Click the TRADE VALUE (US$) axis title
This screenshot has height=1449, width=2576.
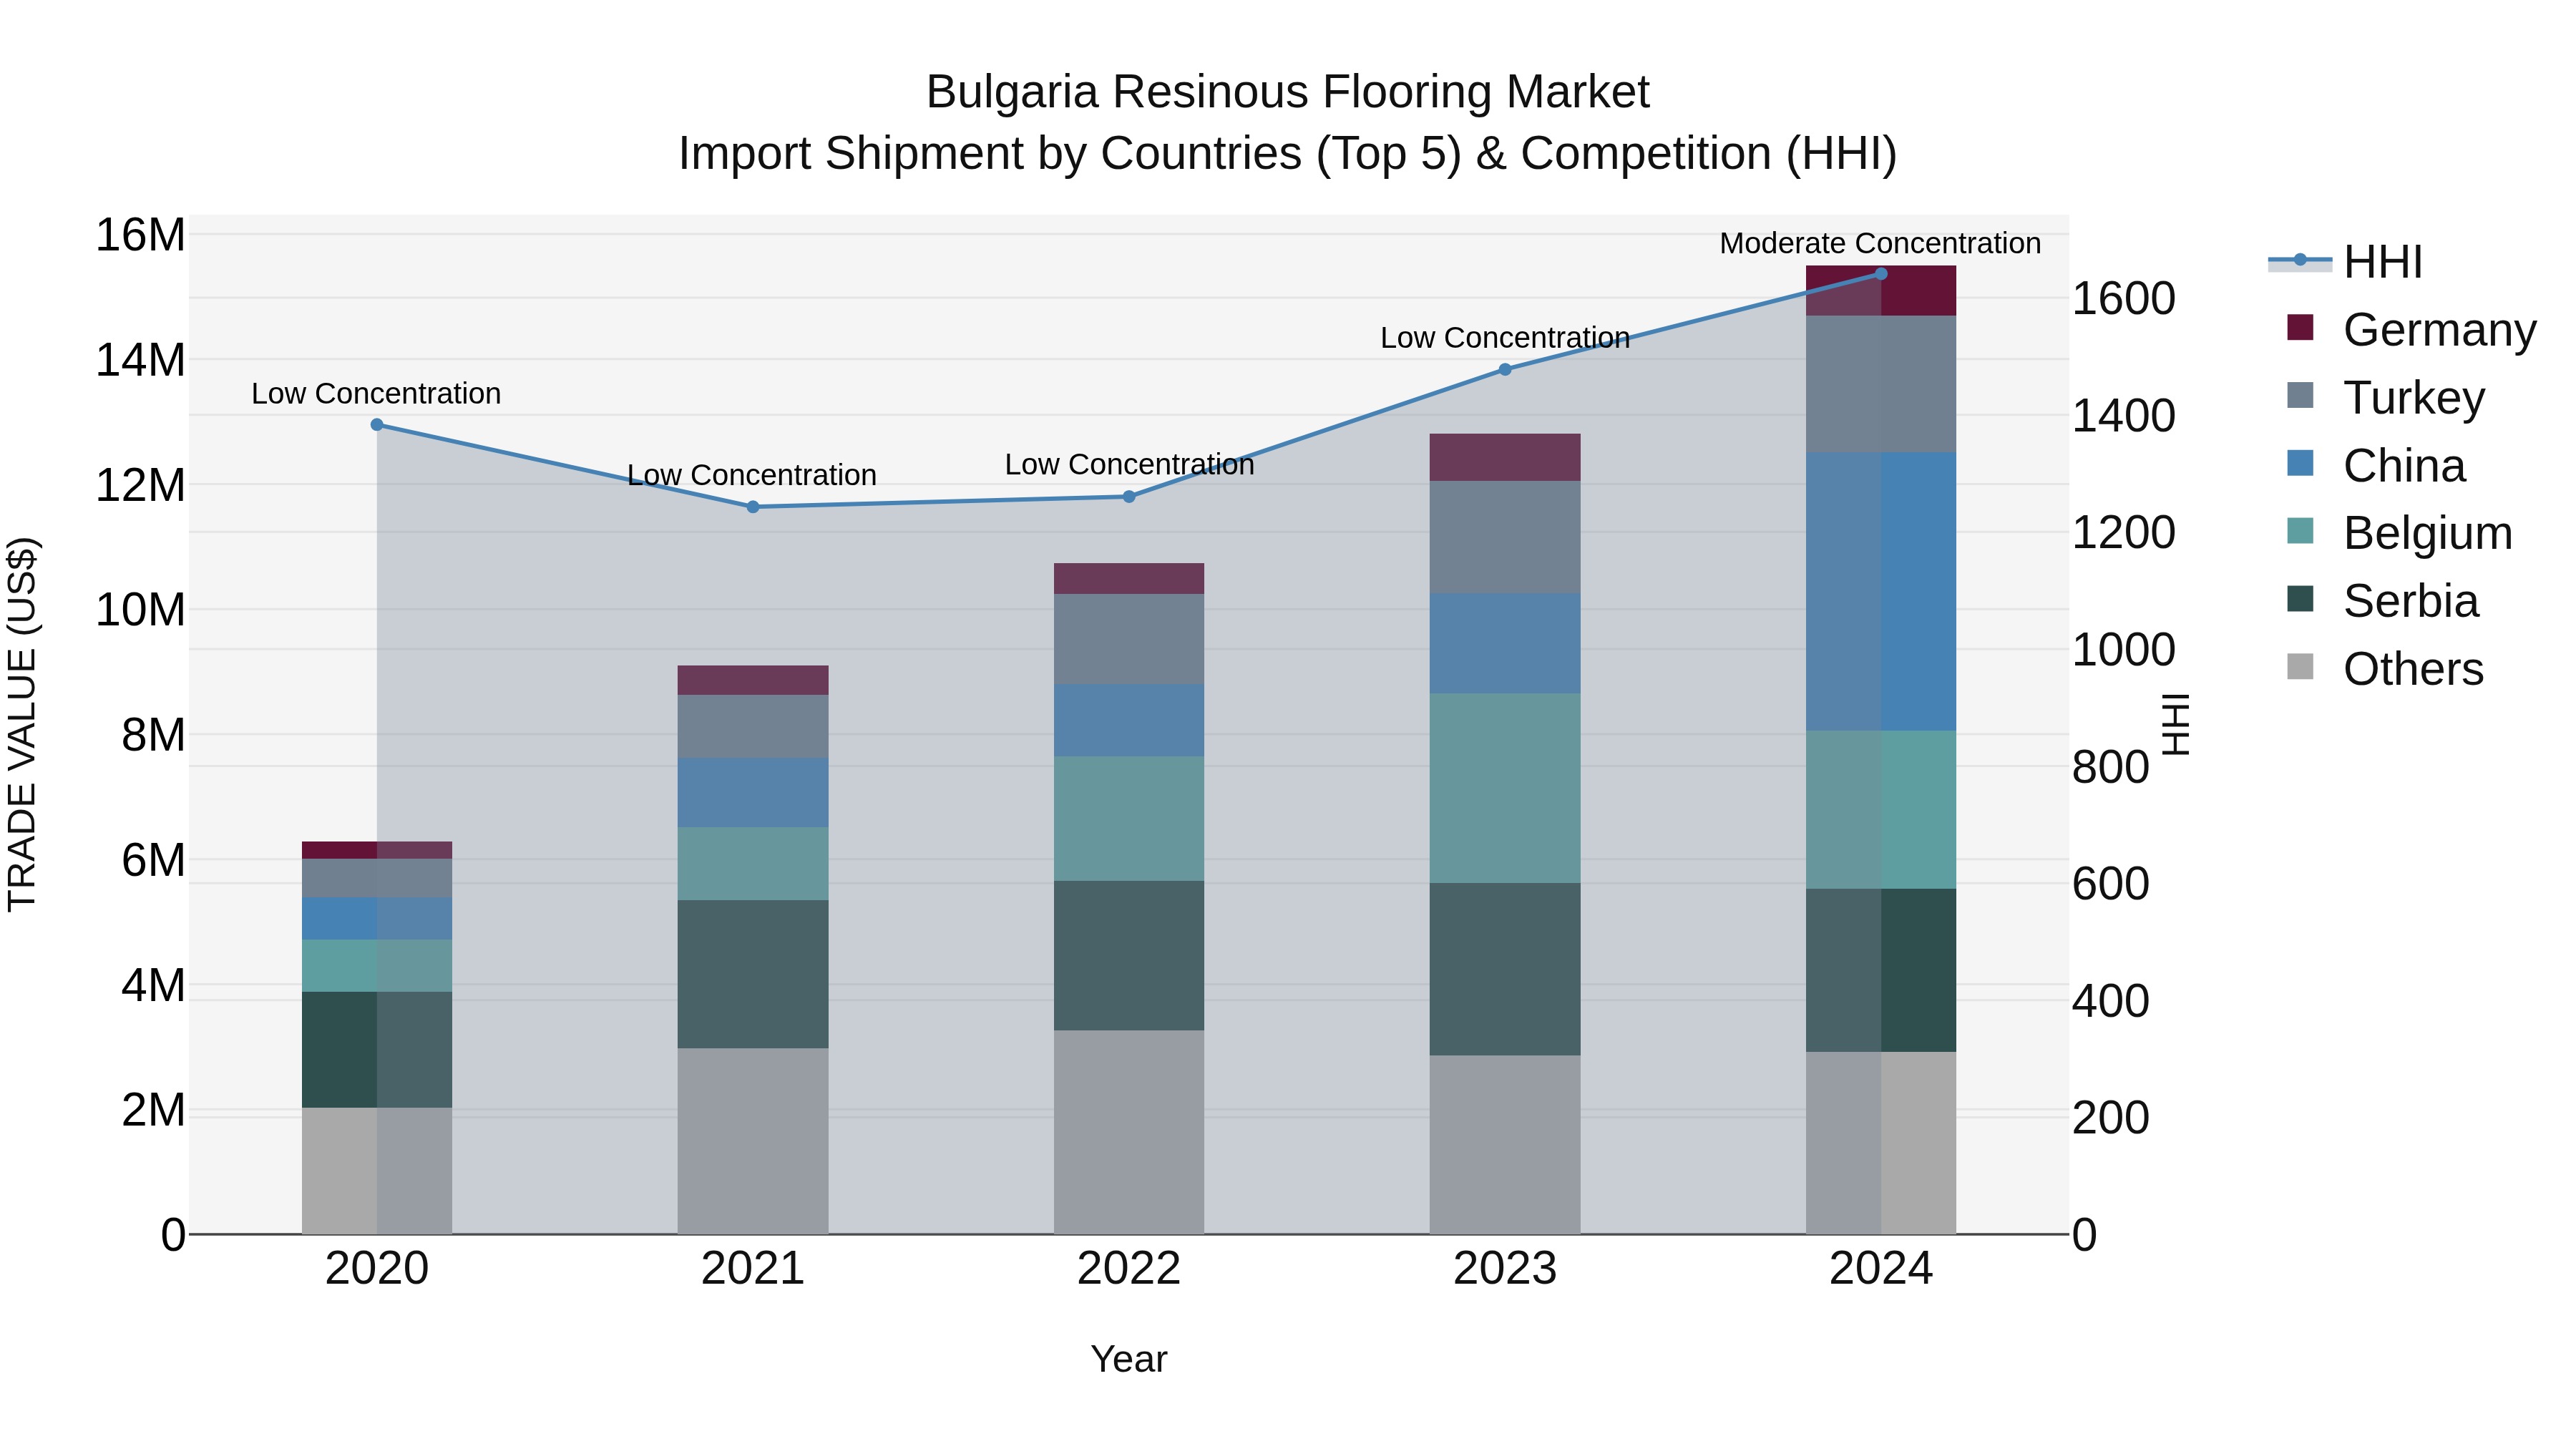[x=22, y=724]
